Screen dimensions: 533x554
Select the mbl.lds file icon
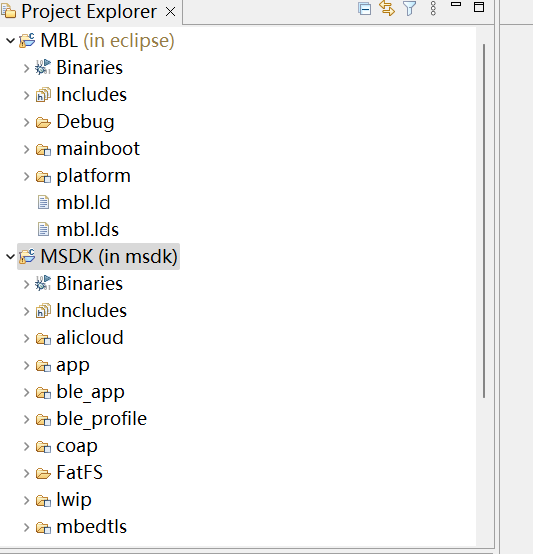click(43, 230)
